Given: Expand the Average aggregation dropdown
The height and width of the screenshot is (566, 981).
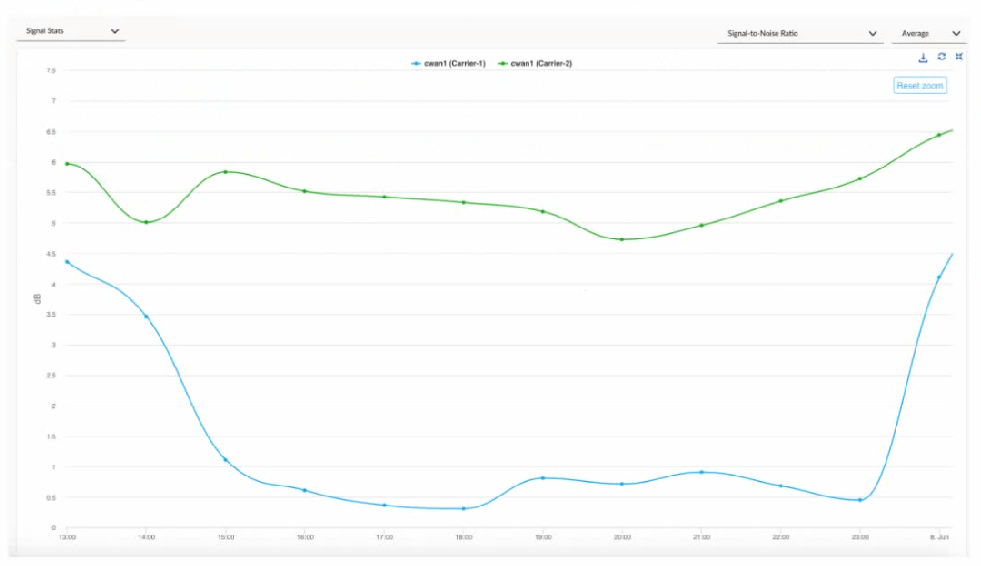Looking at the screenshot, I should pyautogui.click(x=930, y=34).
